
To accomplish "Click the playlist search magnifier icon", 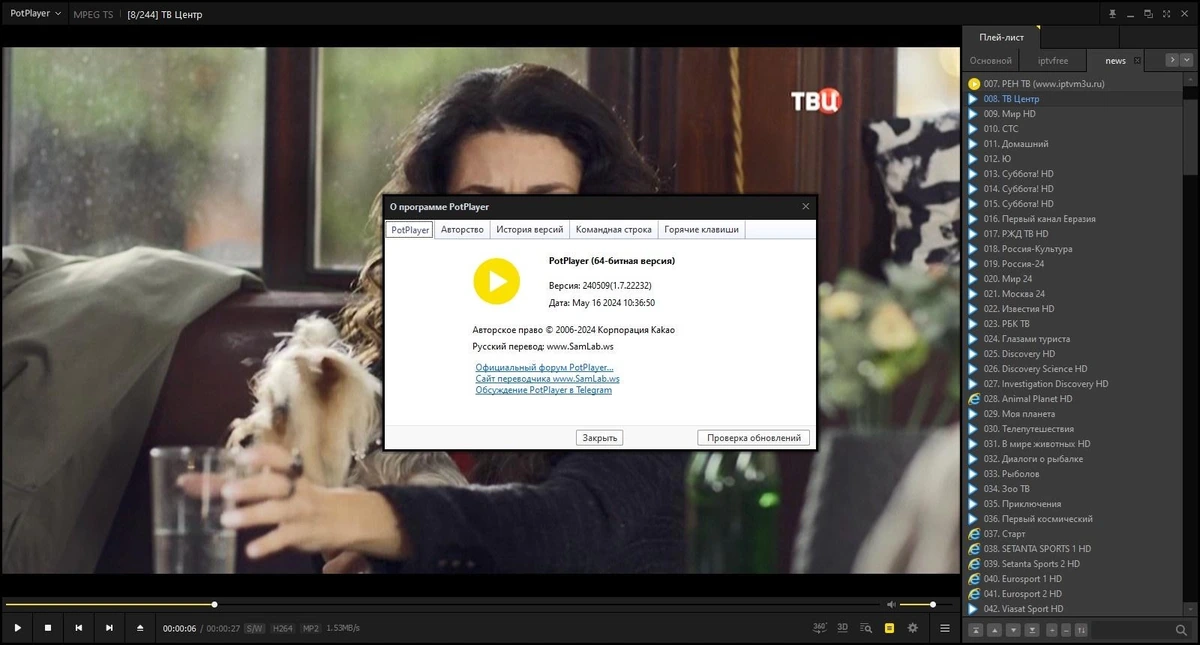I will coord(1182,630).
